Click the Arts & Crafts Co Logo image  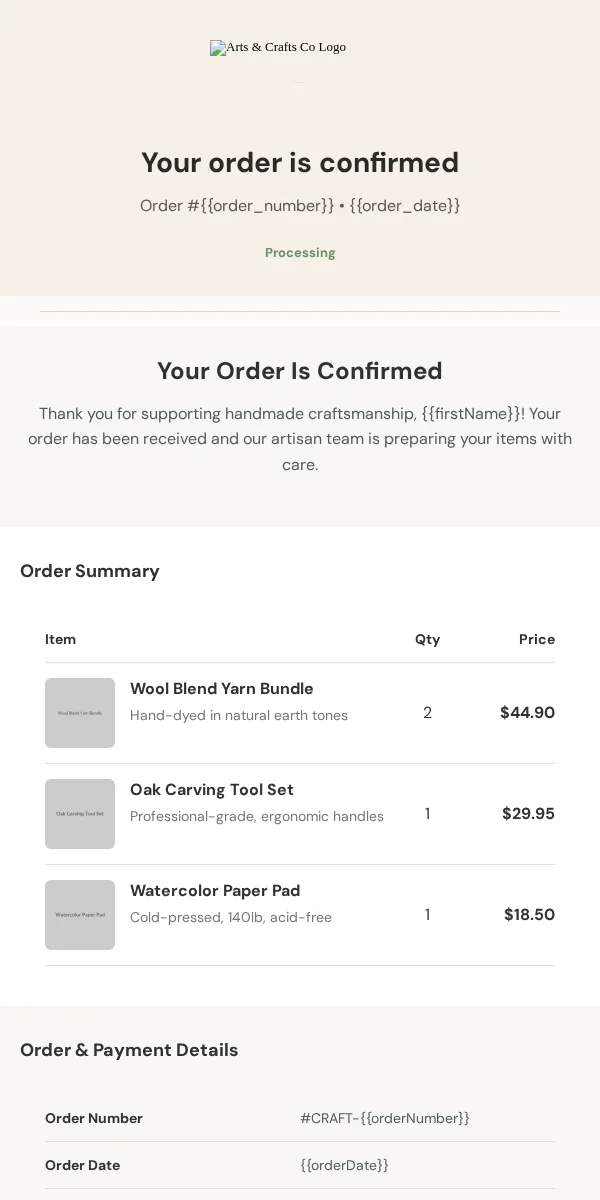278,47
